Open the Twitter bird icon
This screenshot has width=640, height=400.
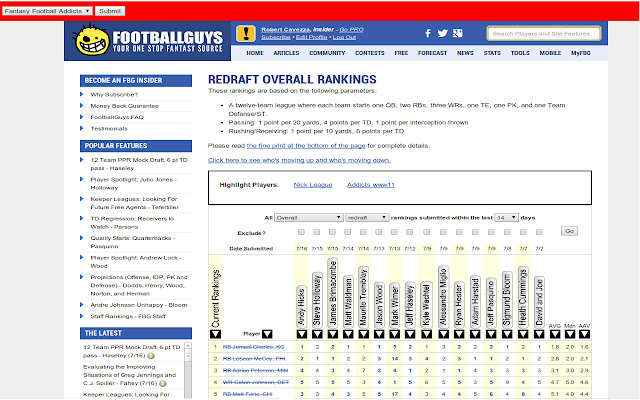(442, 33)
